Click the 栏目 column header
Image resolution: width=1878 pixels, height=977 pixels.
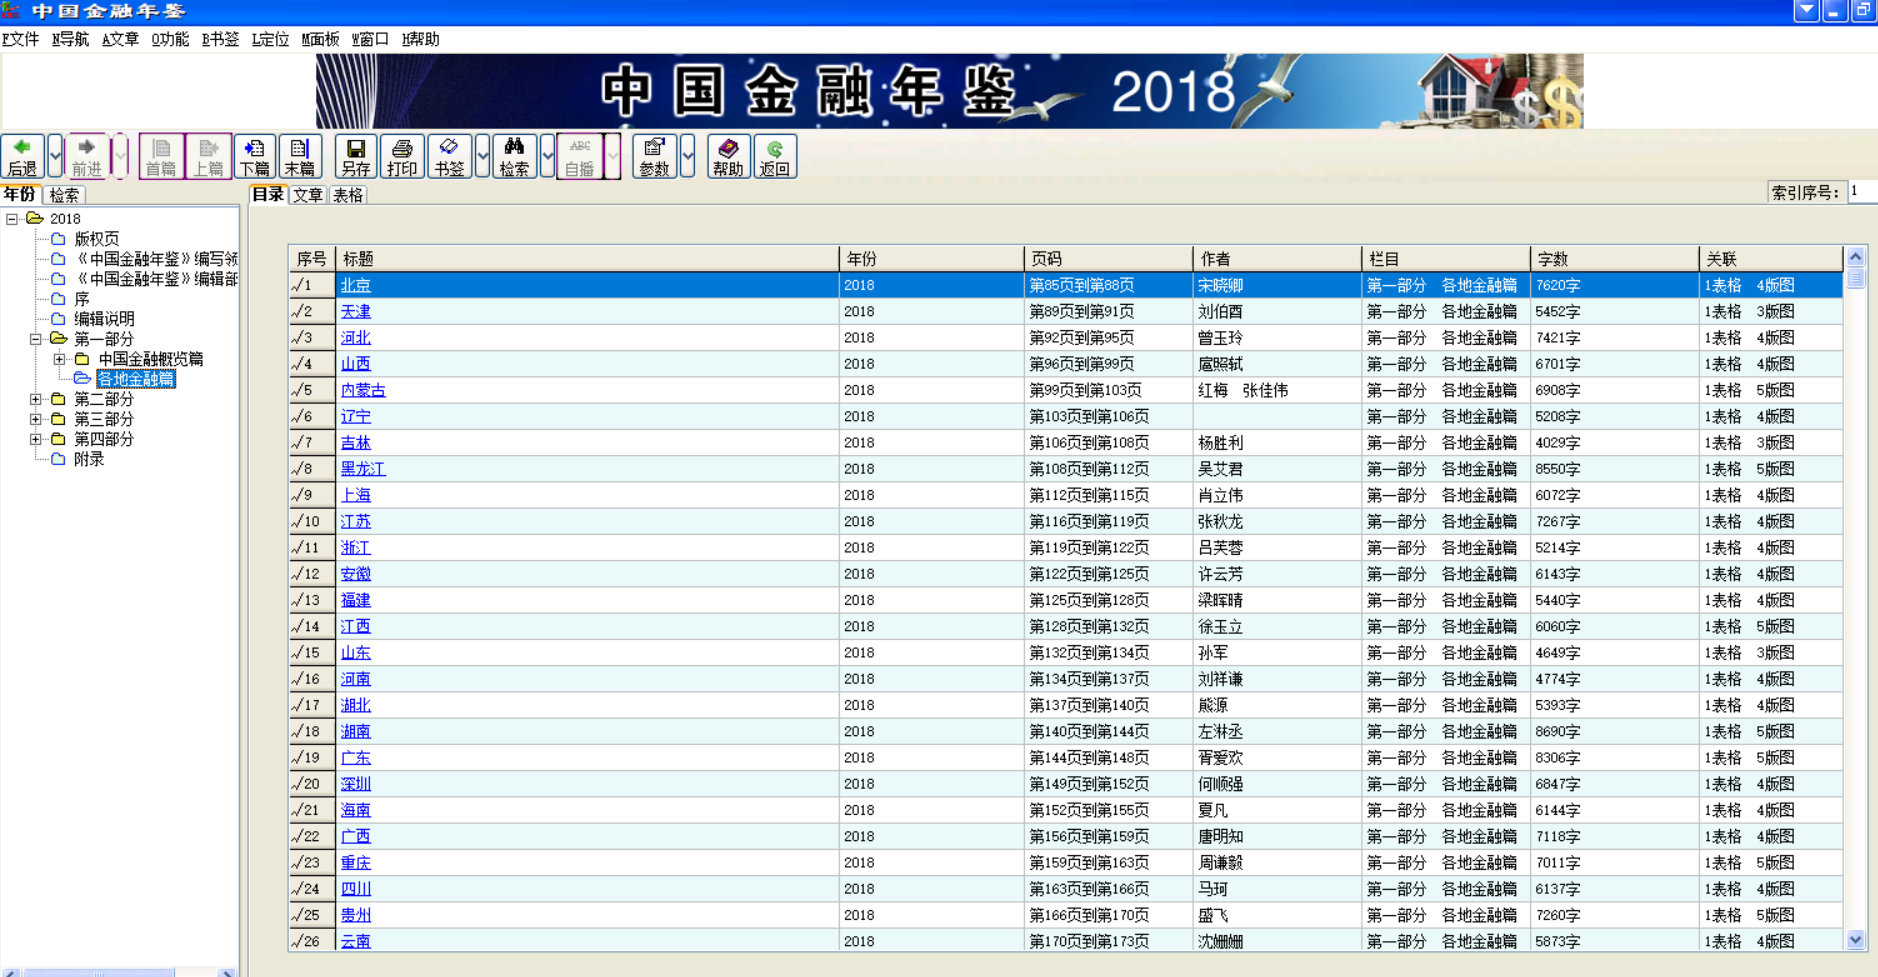click(x=1446, y=259)
